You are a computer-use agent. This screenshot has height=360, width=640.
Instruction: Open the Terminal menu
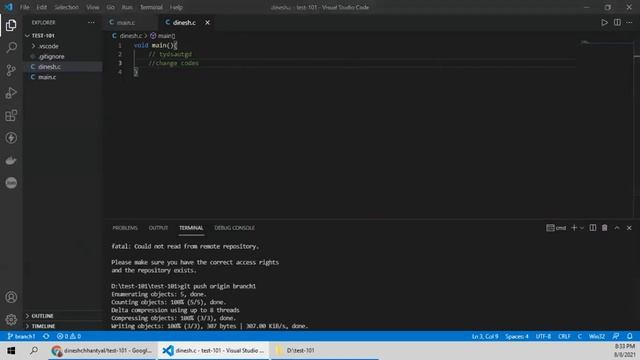point(151,7)
